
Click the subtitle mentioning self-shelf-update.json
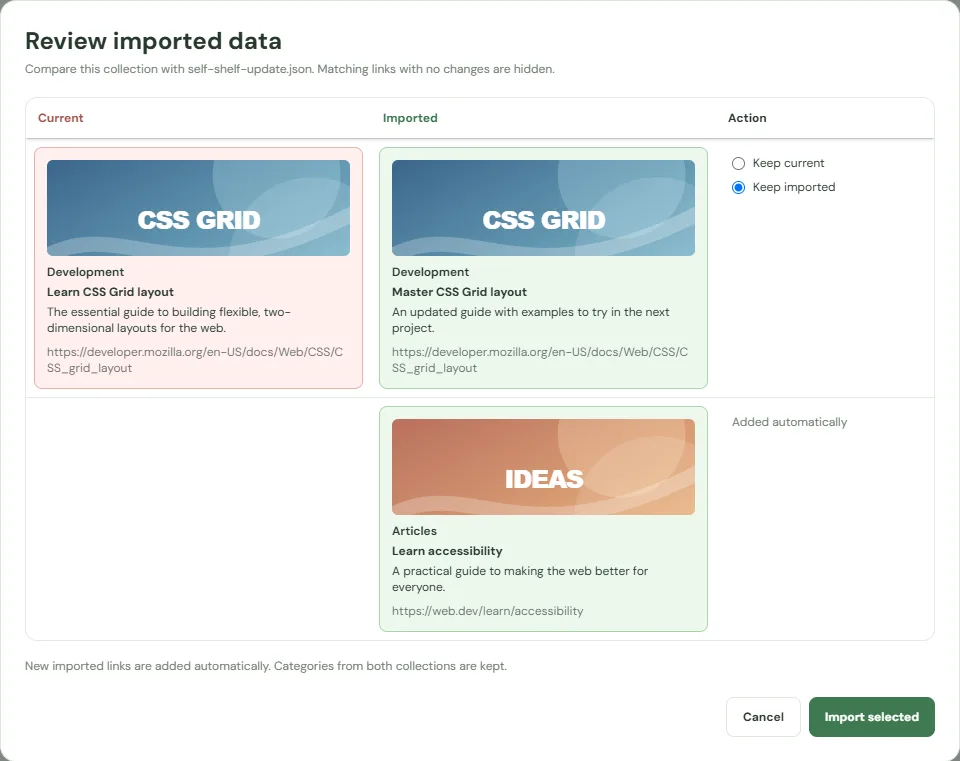pyautogui.click(x=290, y=69)
